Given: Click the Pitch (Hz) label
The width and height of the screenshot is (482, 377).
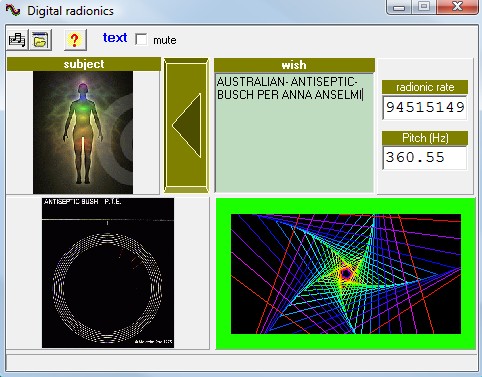Looking at the screenshot, I should pyautogui.click(x=425, y=138).
